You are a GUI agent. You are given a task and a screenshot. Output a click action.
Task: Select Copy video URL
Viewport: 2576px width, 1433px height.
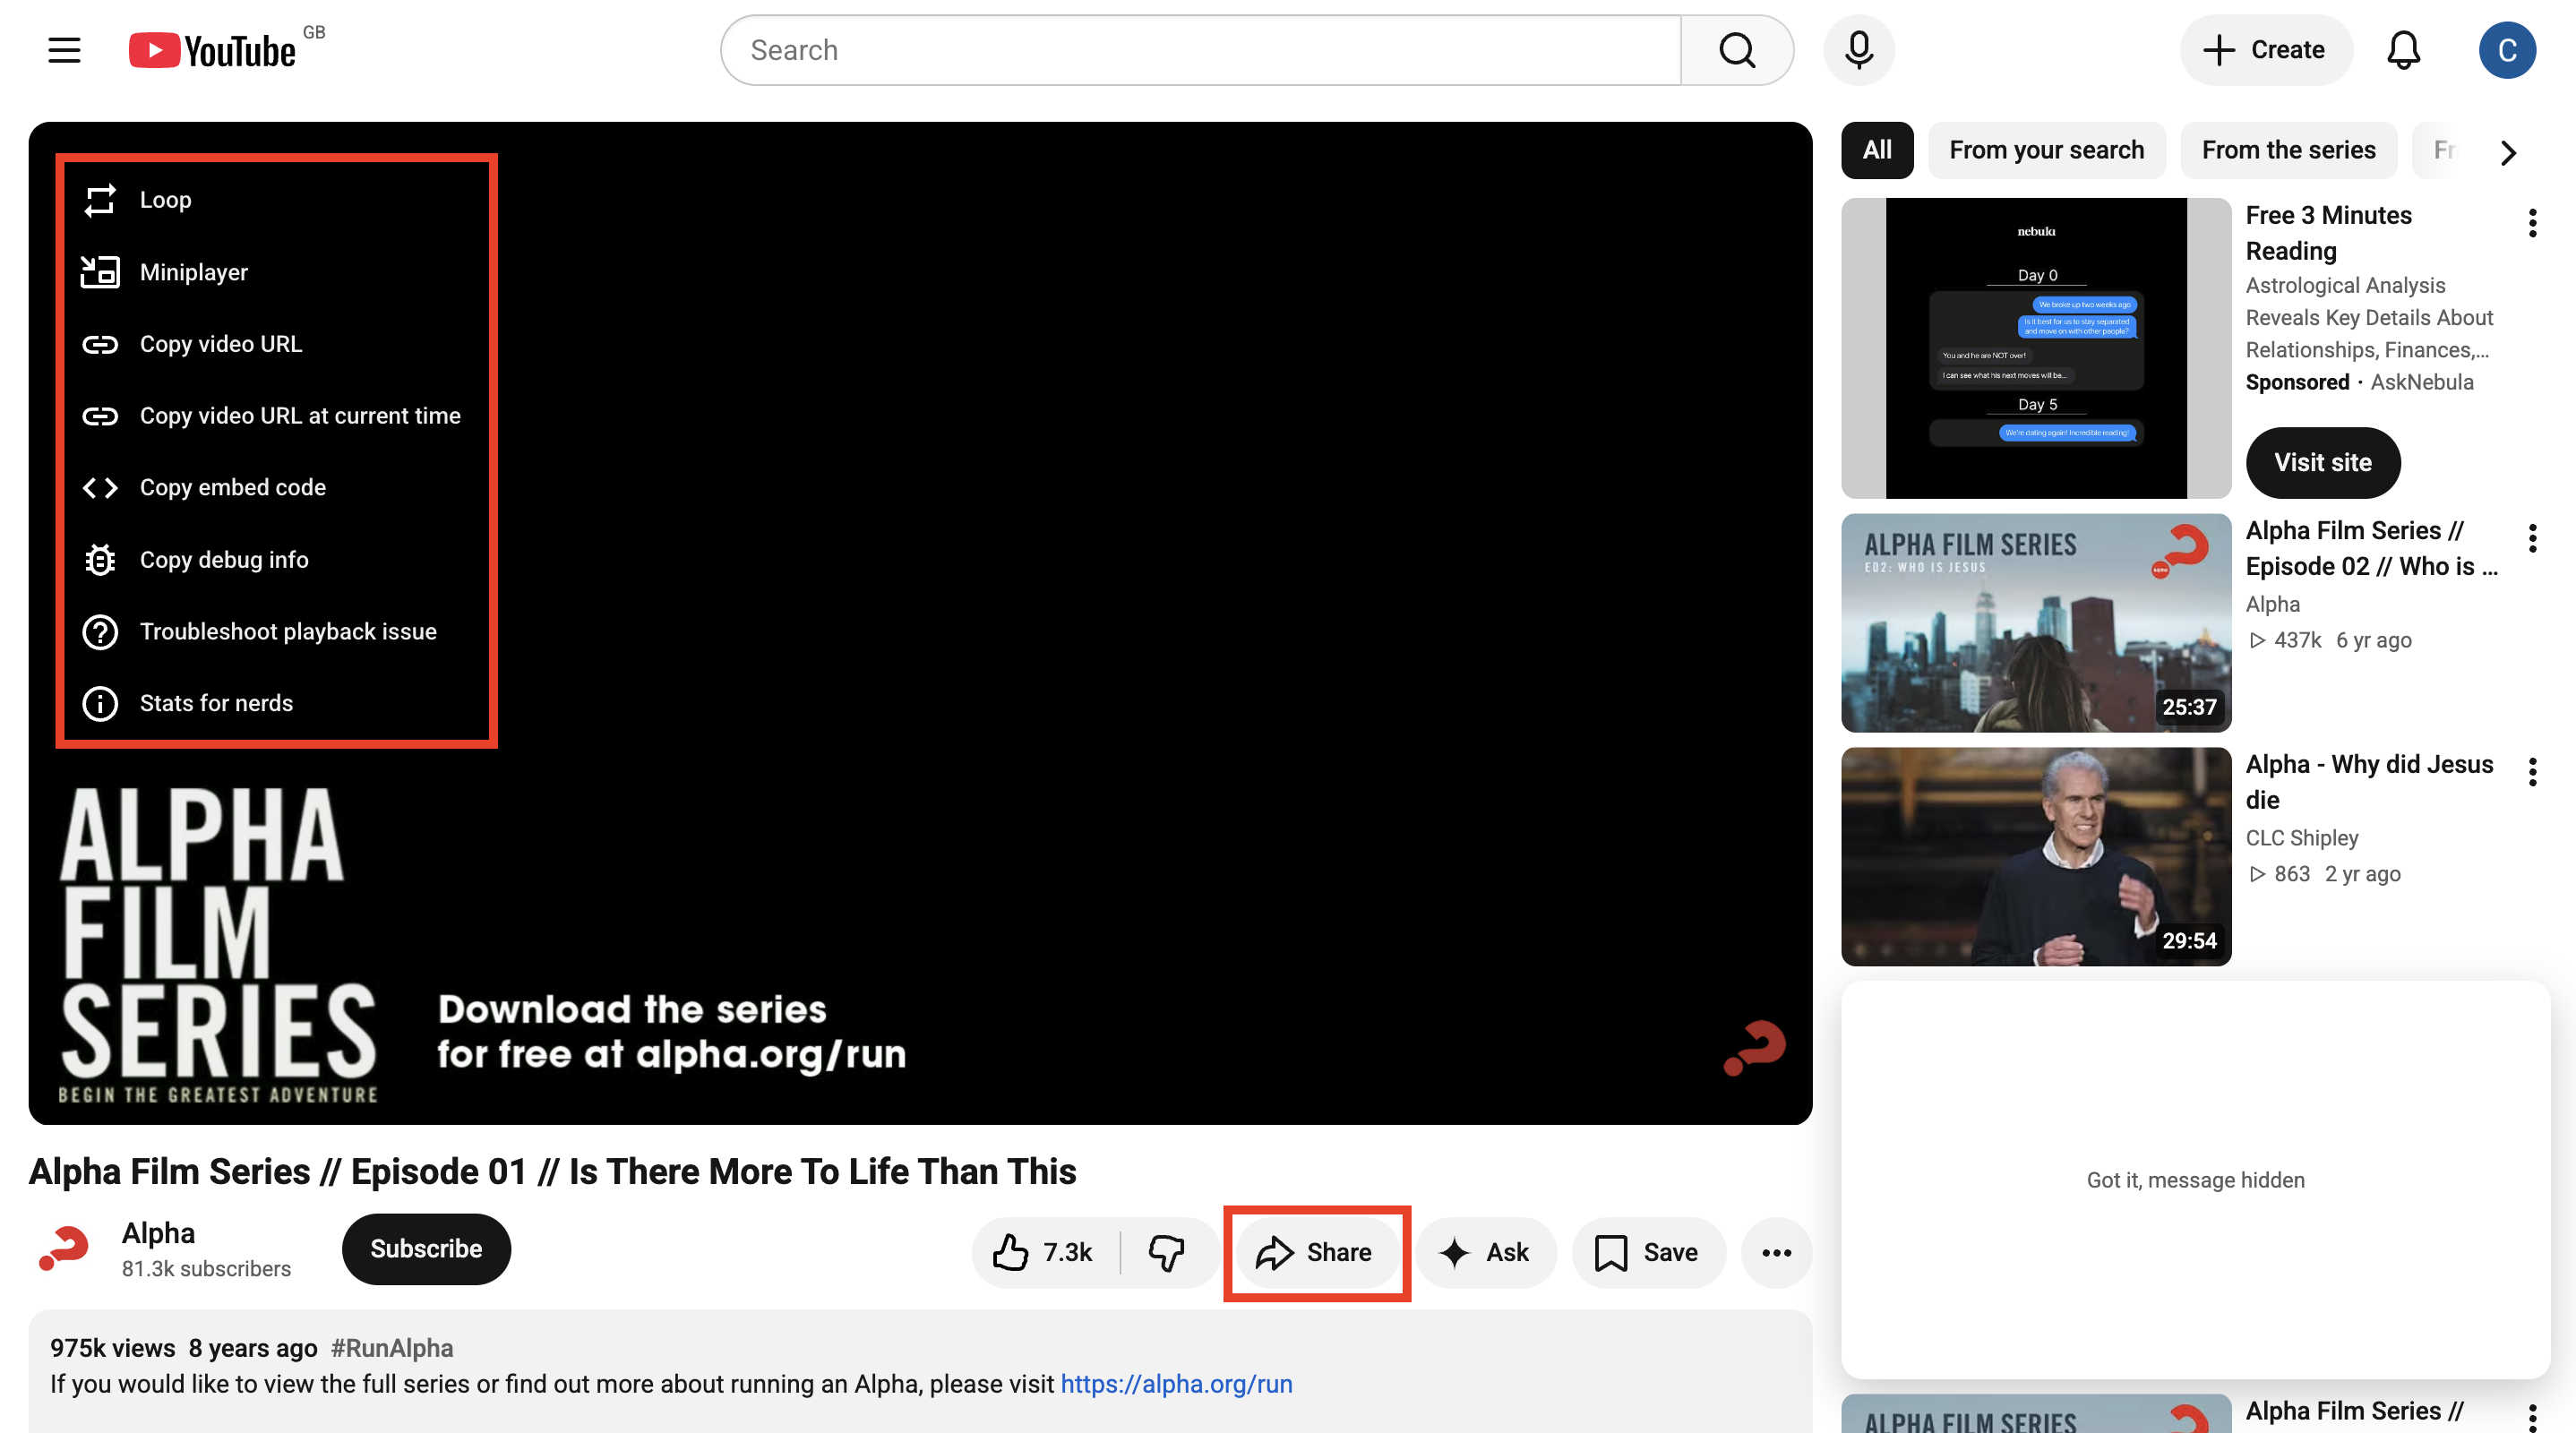coord(277,344)
